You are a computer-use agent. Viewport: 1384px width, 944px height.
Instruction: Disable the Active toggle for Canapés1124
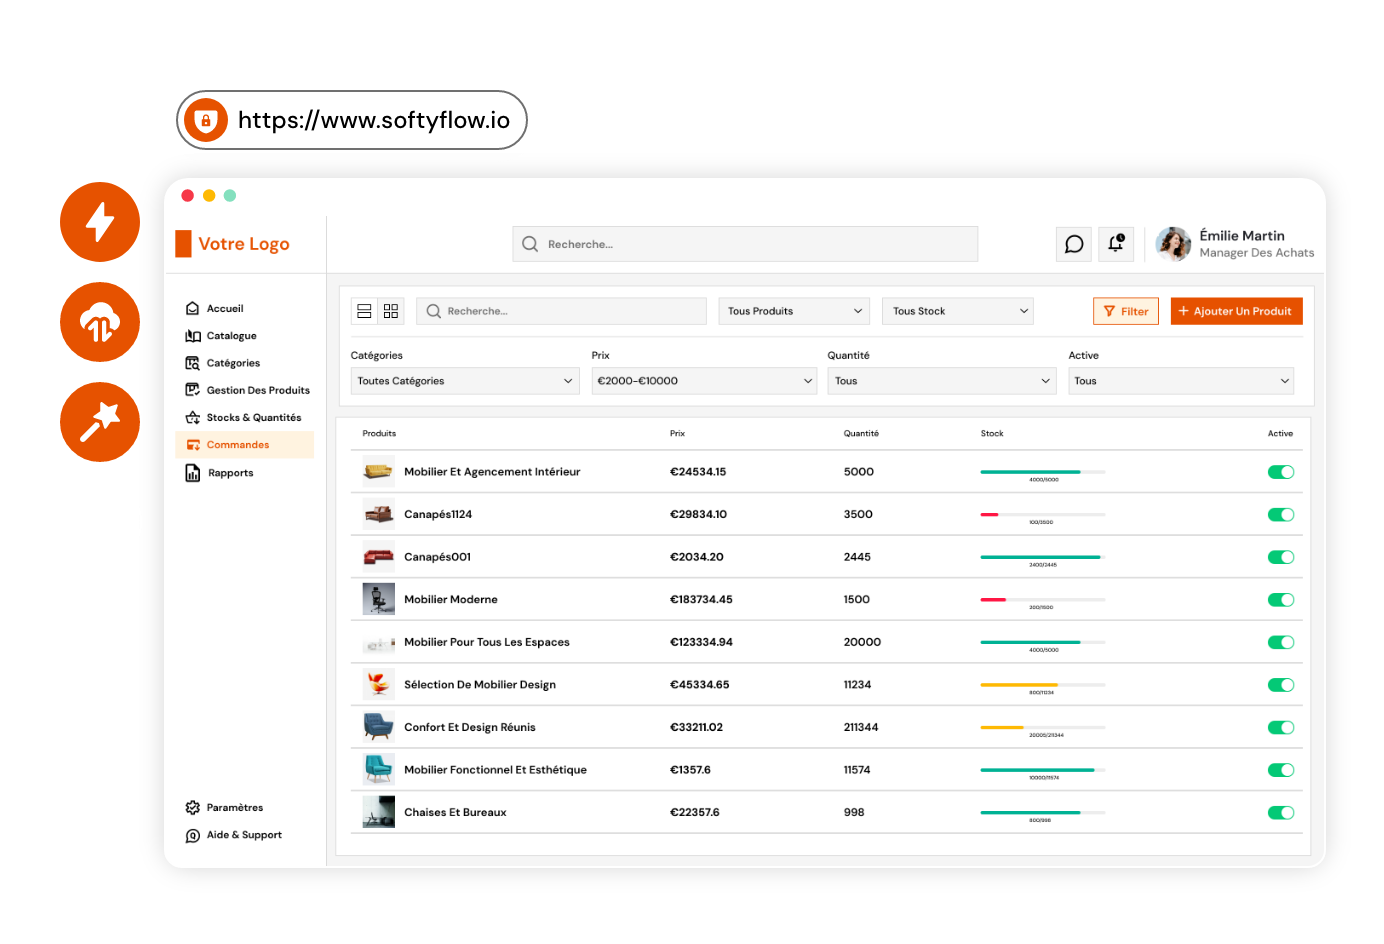(1281, 514)
